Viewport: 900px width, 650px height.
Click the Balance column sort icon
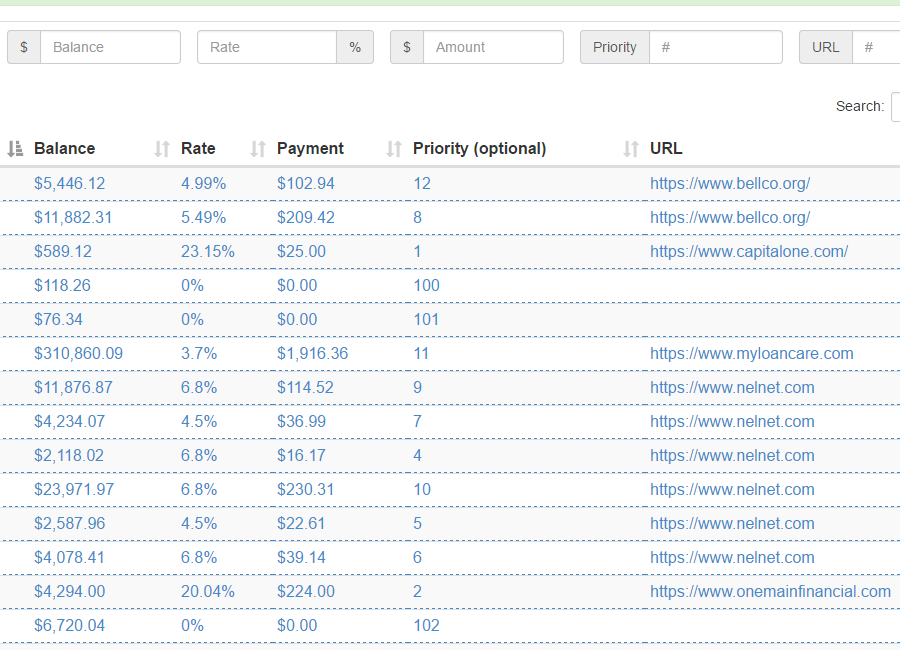tap(15, 149)
